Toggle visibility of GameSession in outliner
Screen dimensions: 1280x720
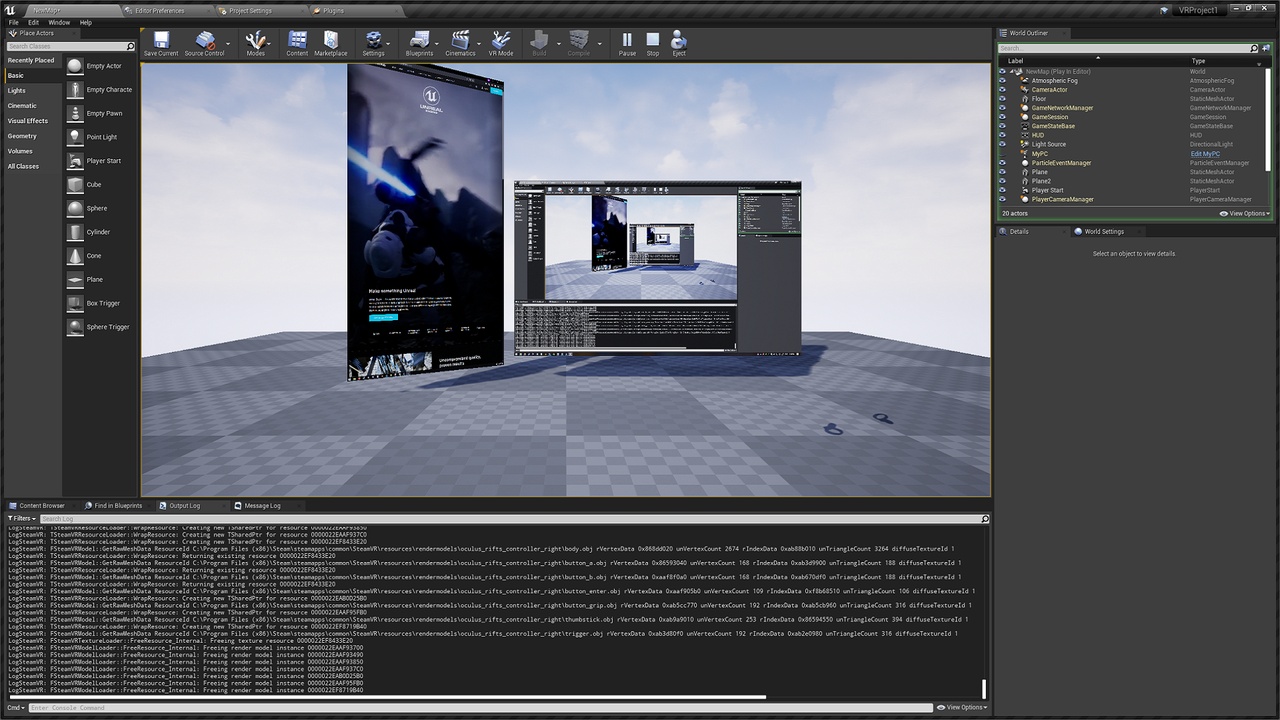click(x=1003, y=117)
